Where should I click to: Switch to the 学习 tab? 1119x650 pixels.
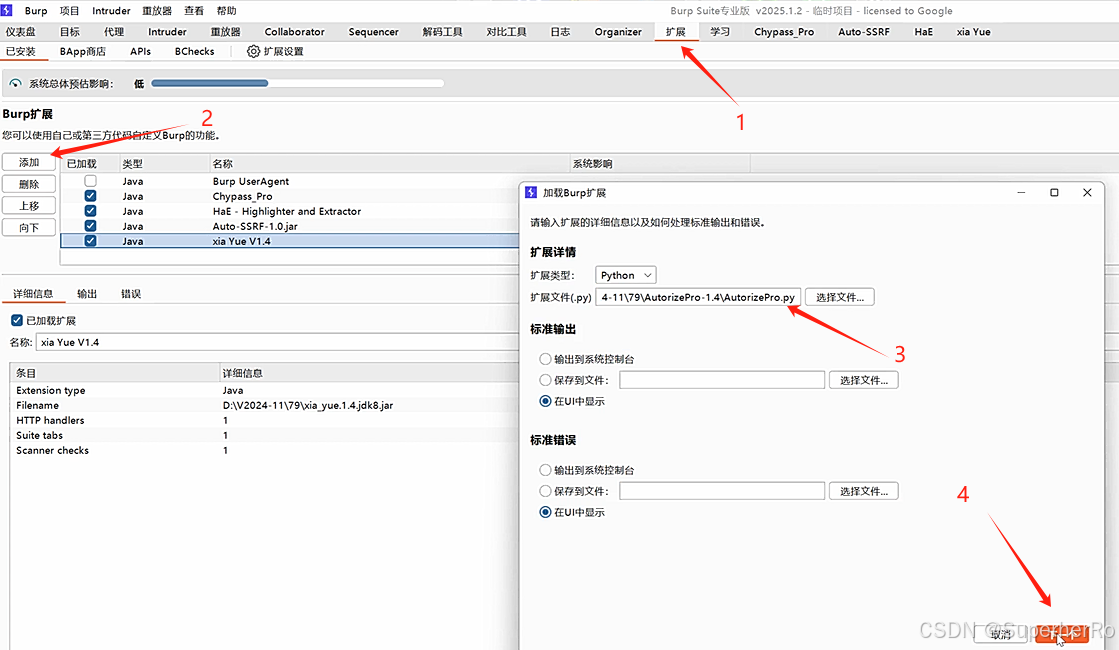coord(720,32)
